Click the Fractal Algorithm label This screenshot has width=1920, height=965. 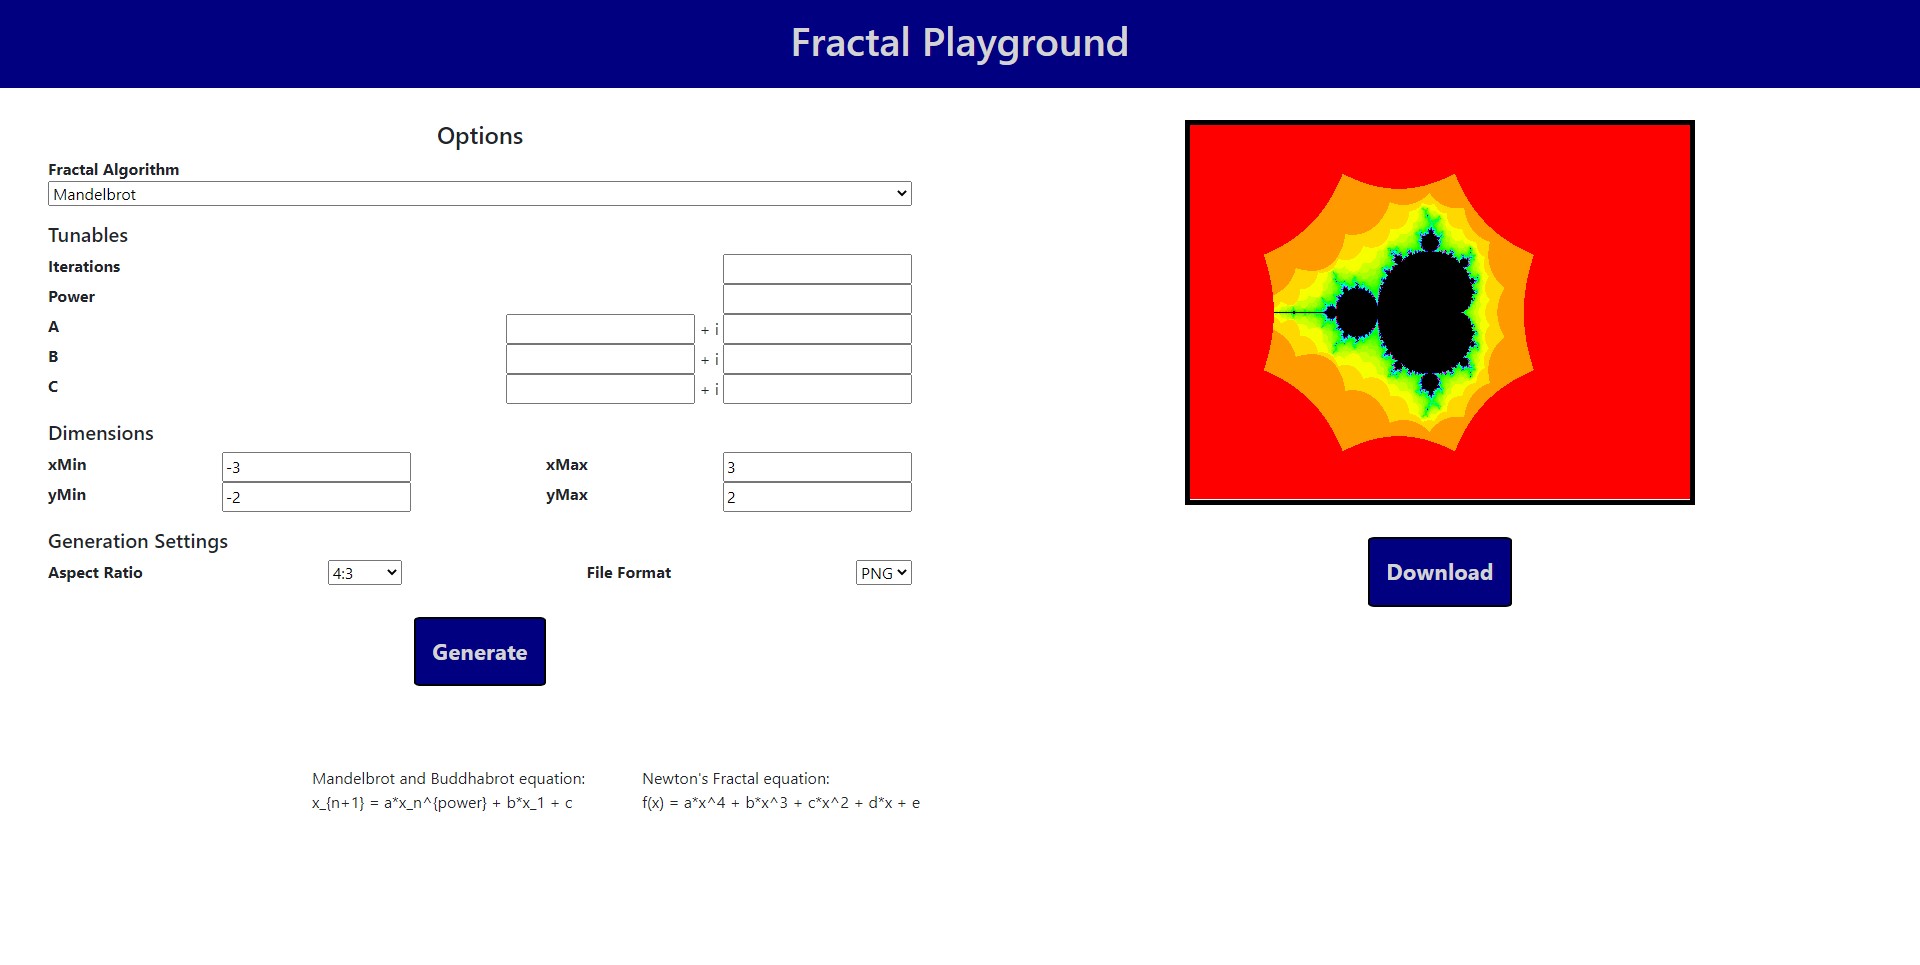point(114,170)
